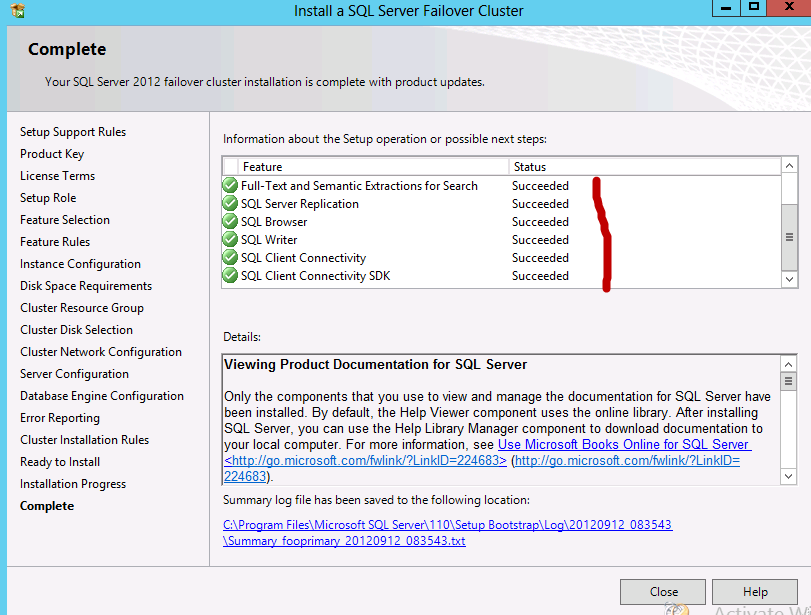This screenshot has height=615, width=811.
Task: Open Help
Action: click(x=754, y=591)
